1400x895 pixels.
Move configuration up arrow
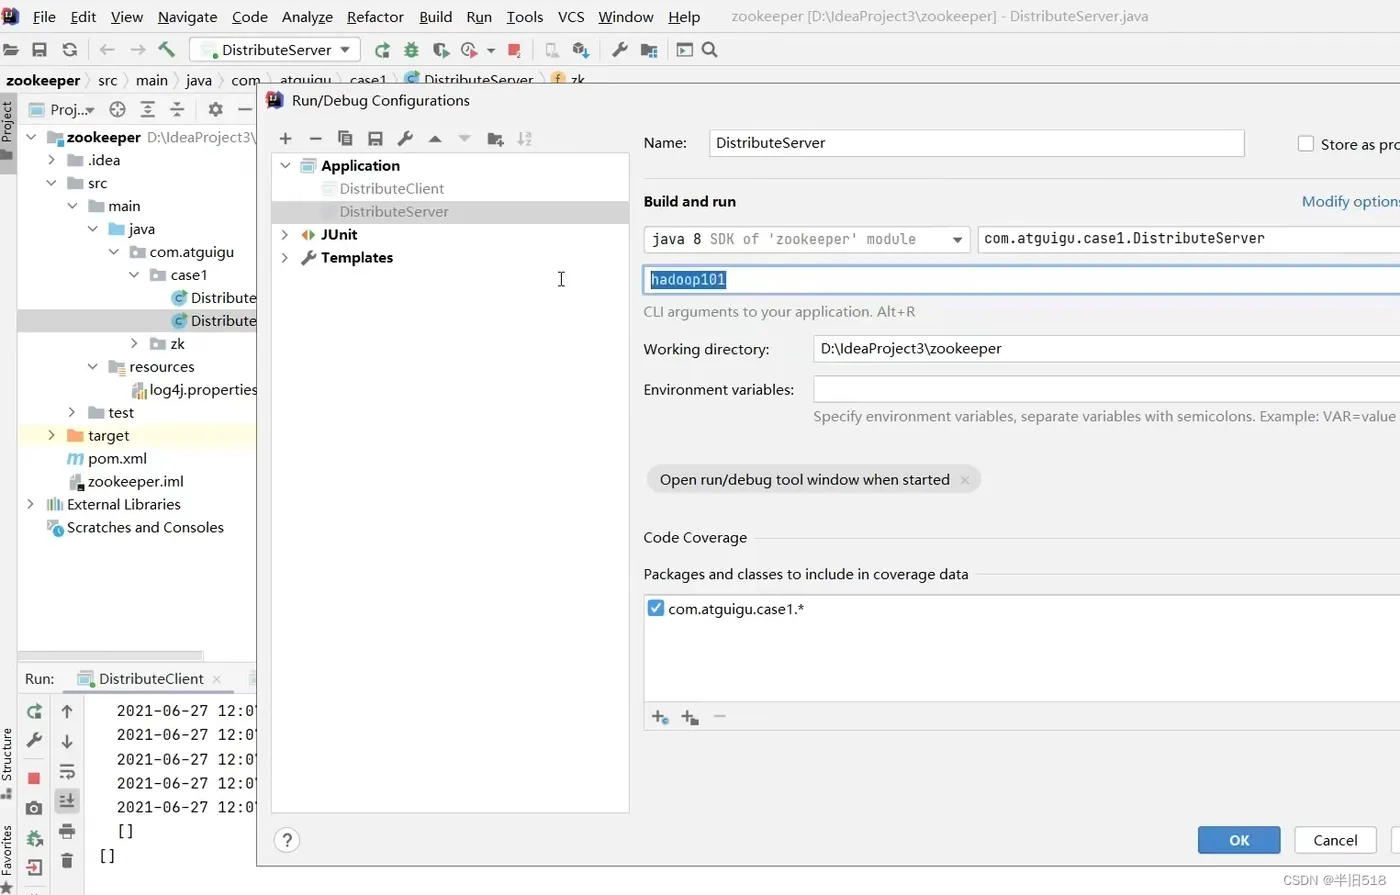point(435,139)
